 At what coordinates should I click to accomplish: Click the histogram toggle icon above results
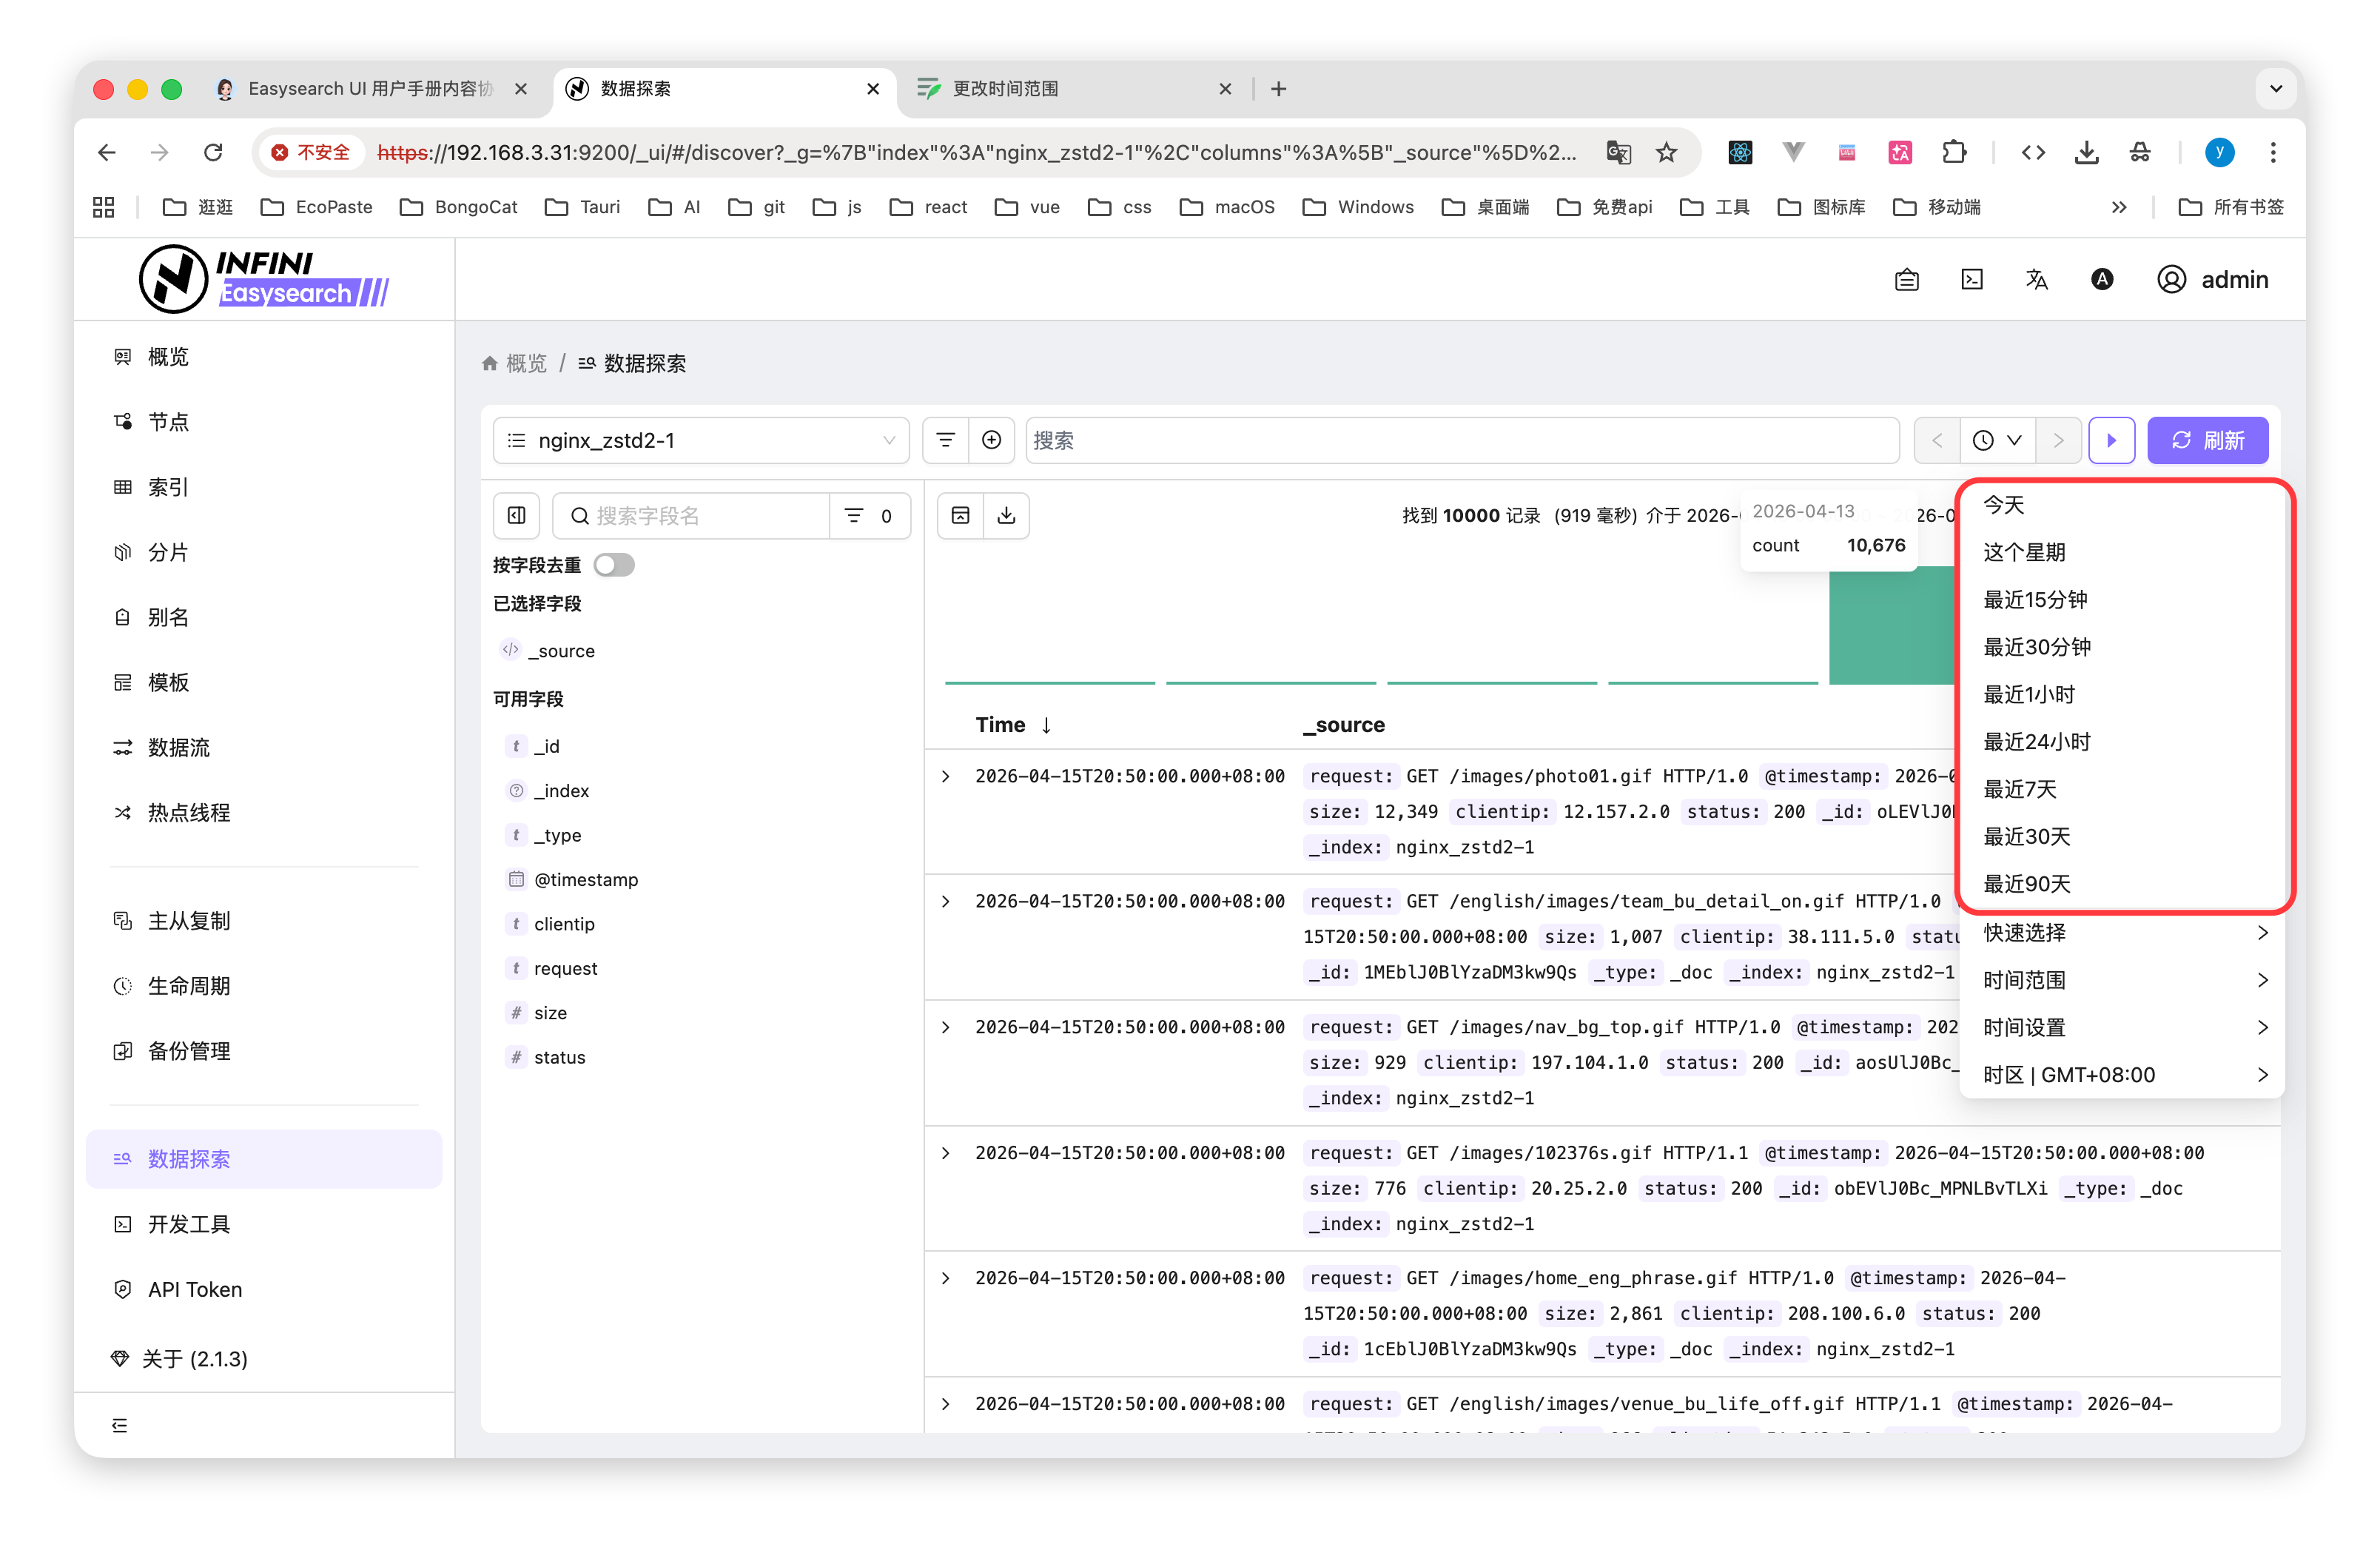point(960,515)
